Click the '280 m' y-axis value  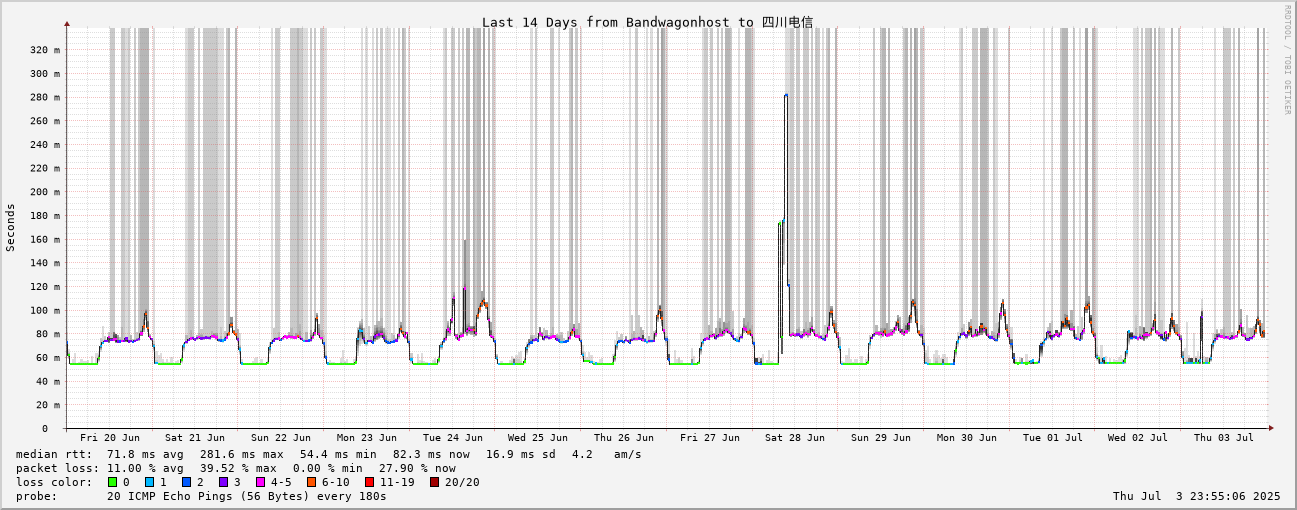click(44, 97)
